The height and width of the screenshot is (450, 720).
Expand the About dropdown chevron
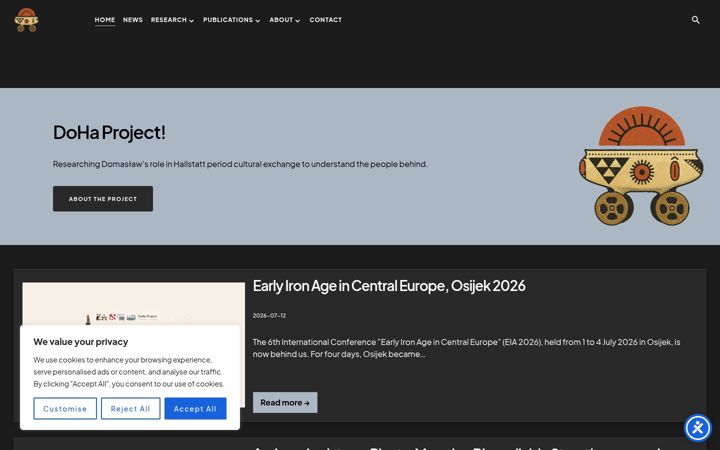coord(298,21)
